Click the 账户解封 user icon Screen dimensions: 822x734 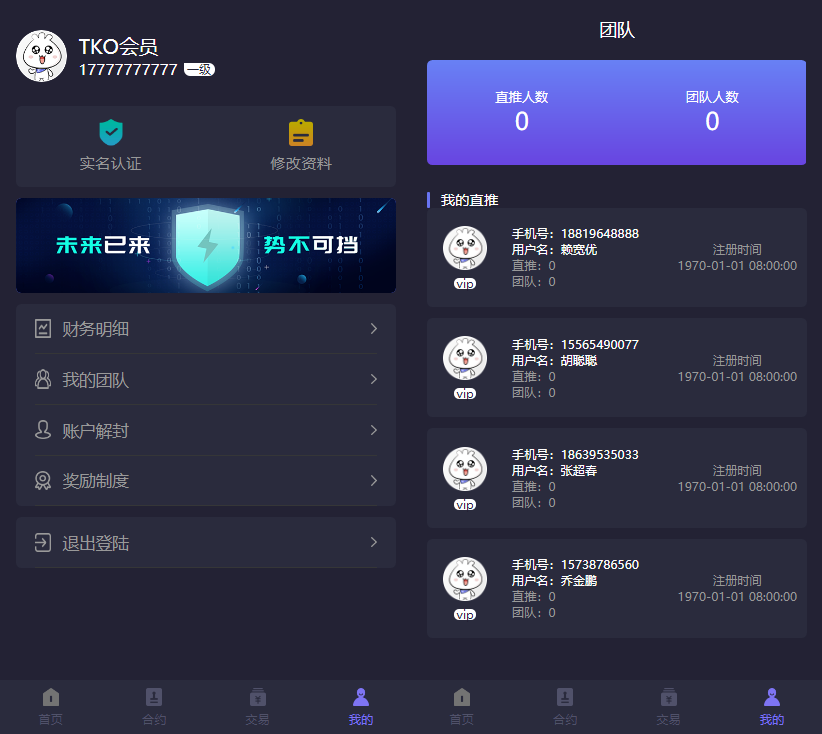click(x=43, y=430)
